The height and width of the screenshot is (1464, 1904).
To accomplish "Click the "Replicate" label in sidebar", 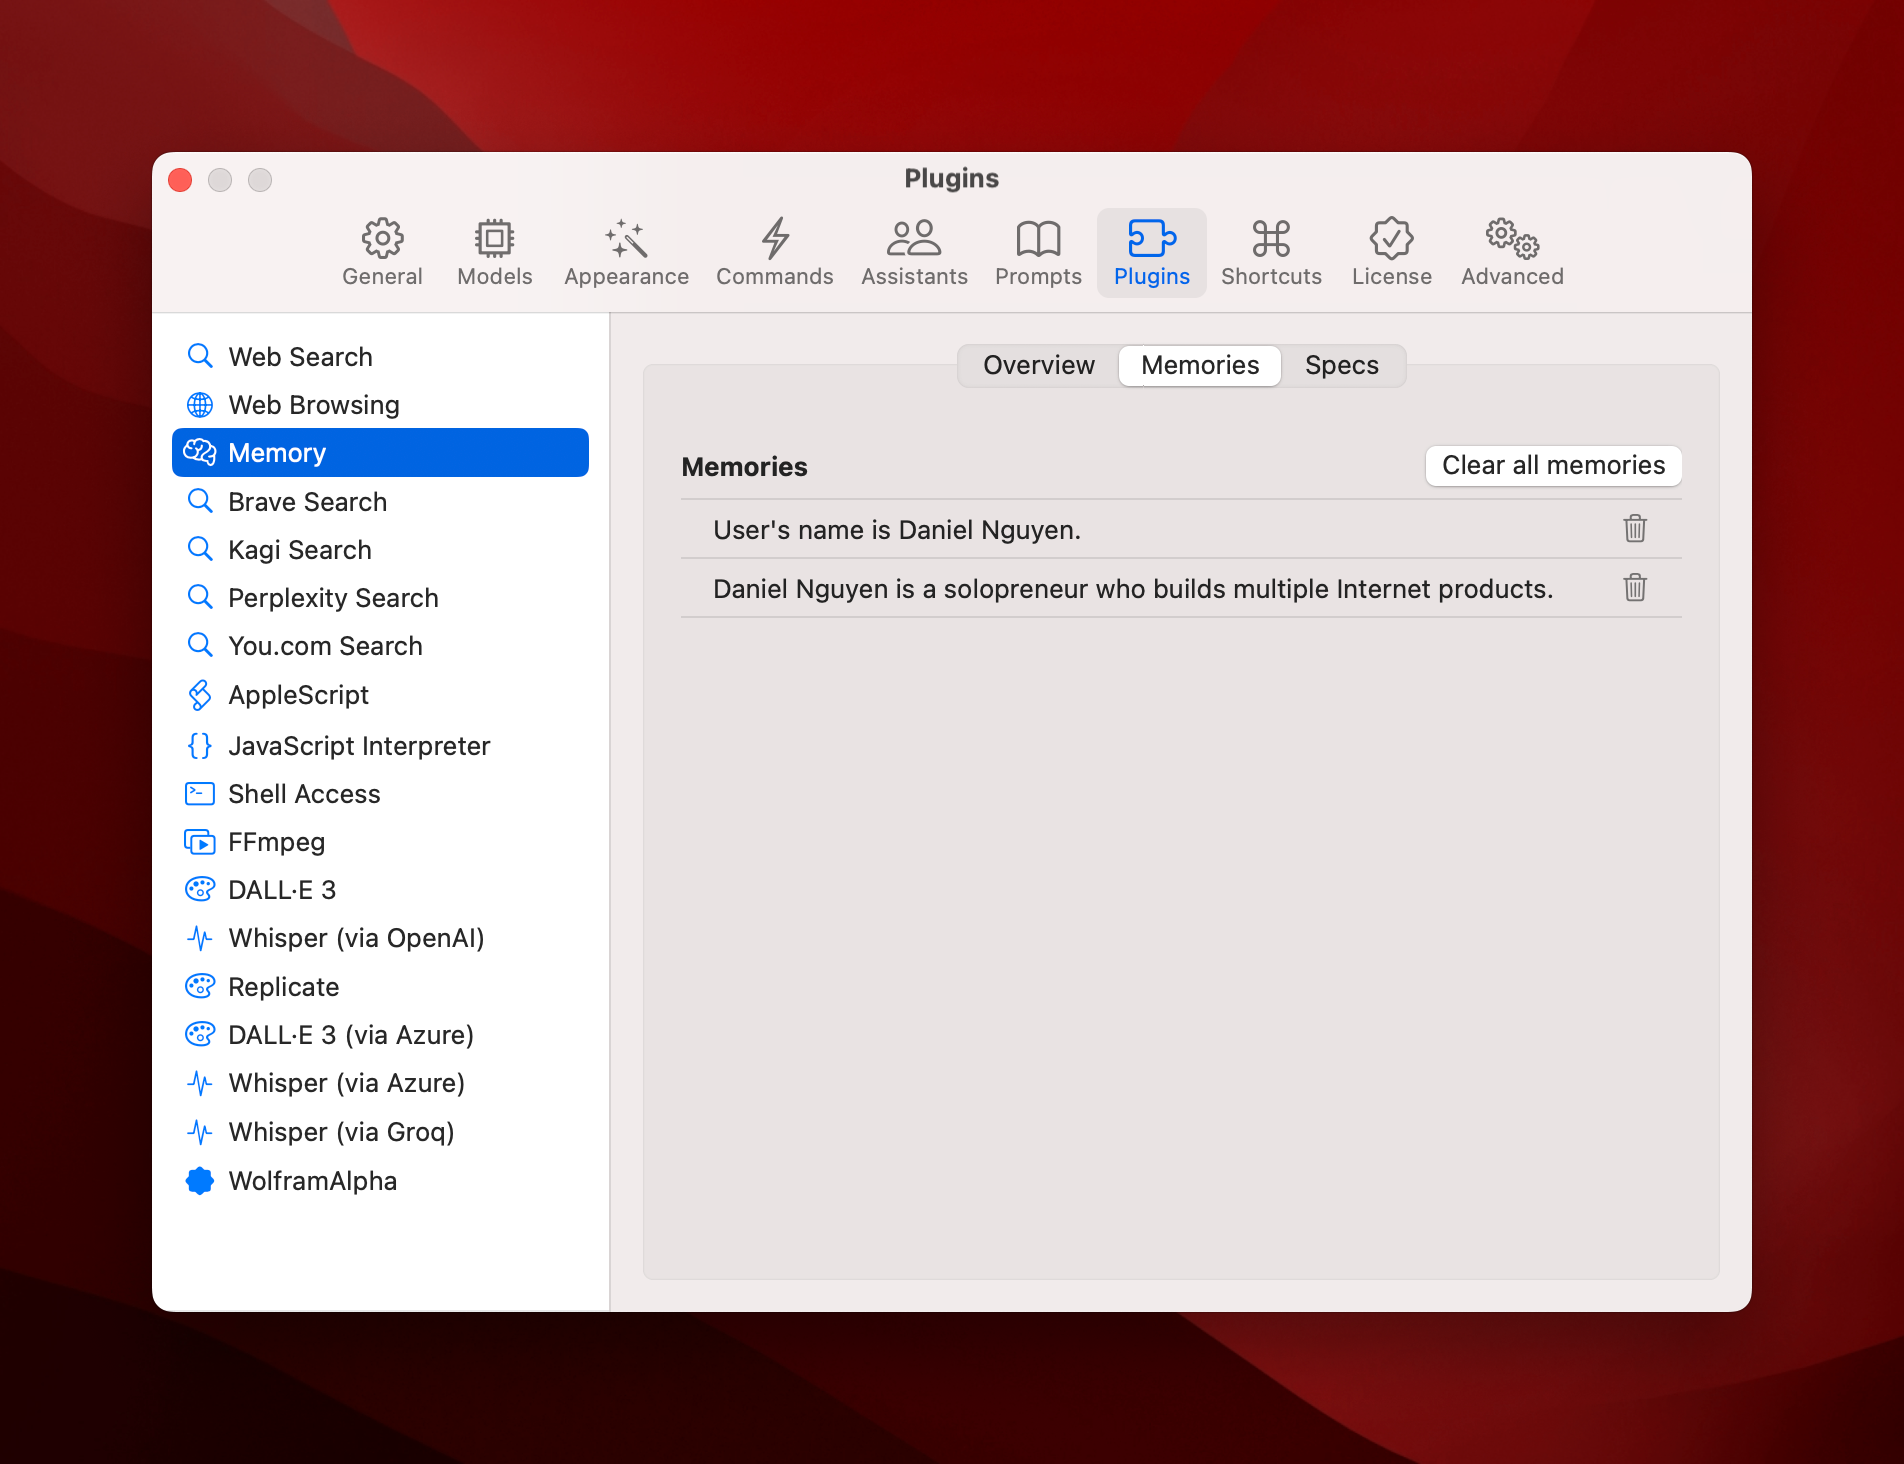I will click(284, 987).
